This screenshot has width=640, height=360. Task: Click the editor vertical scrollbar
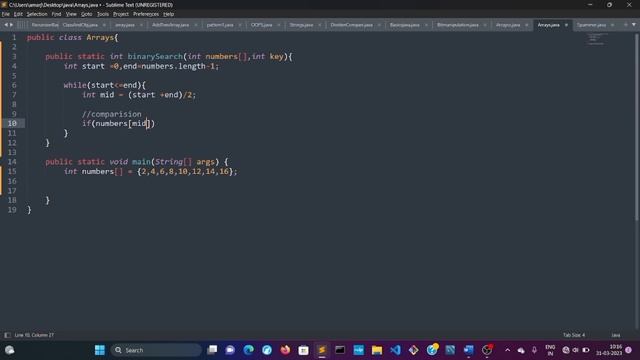click(x=636, y=127)
